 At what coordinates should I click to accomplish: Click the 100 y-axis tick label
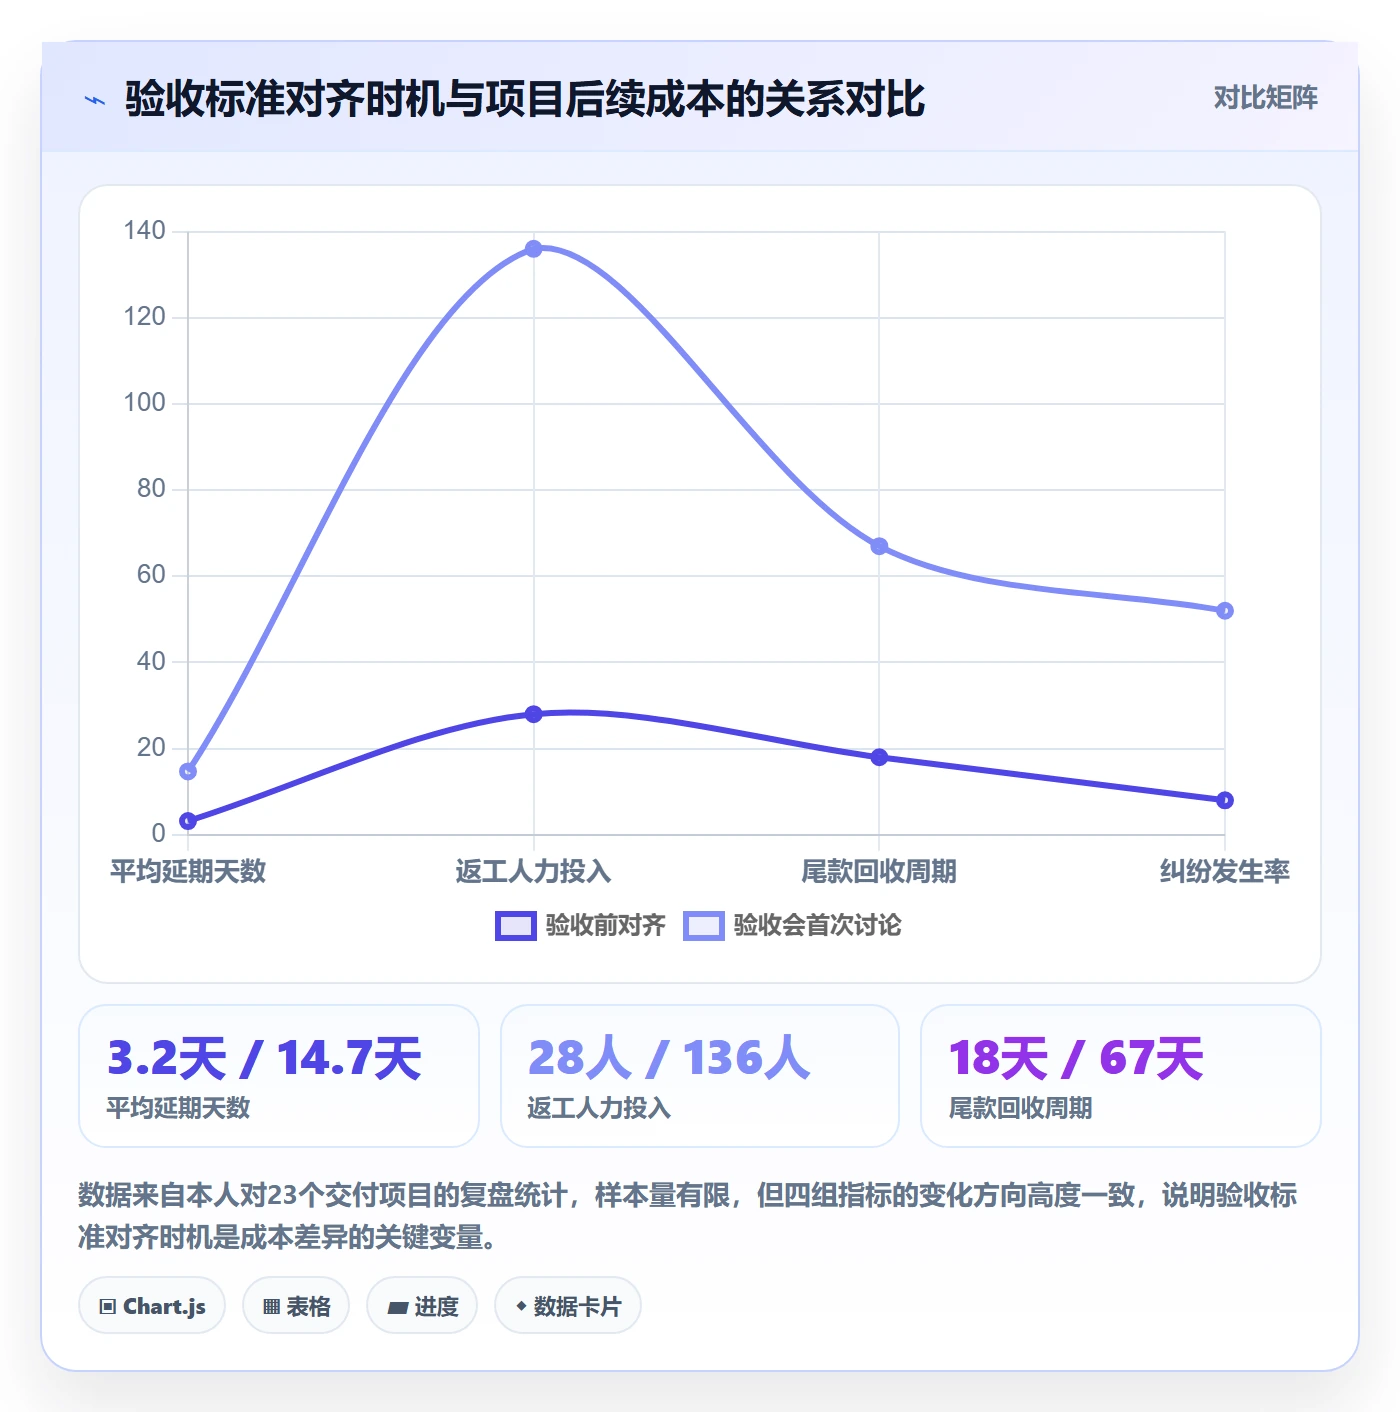click(144, 403)
